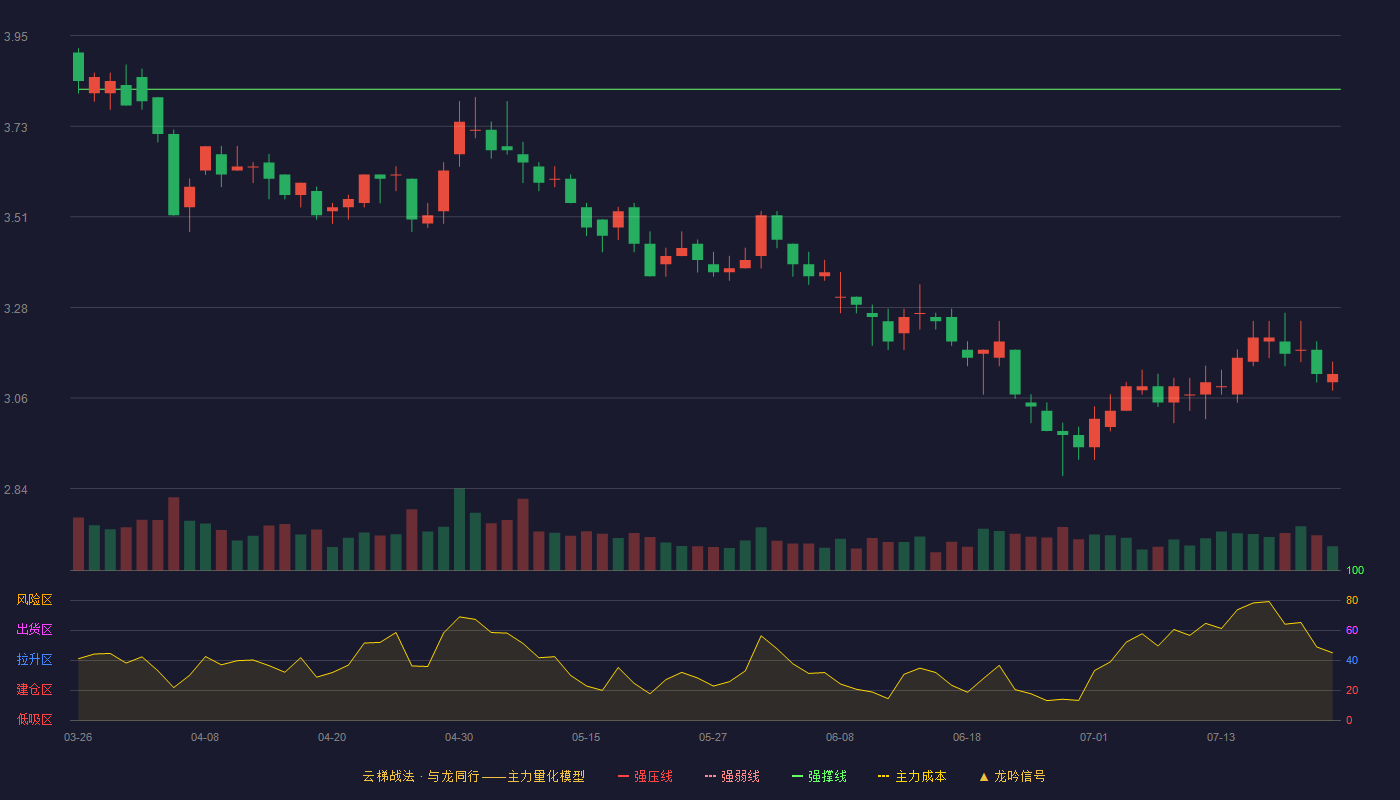Select the 风险区 zone label
The width and height of the screenshot is (1400, 800).
34,600
